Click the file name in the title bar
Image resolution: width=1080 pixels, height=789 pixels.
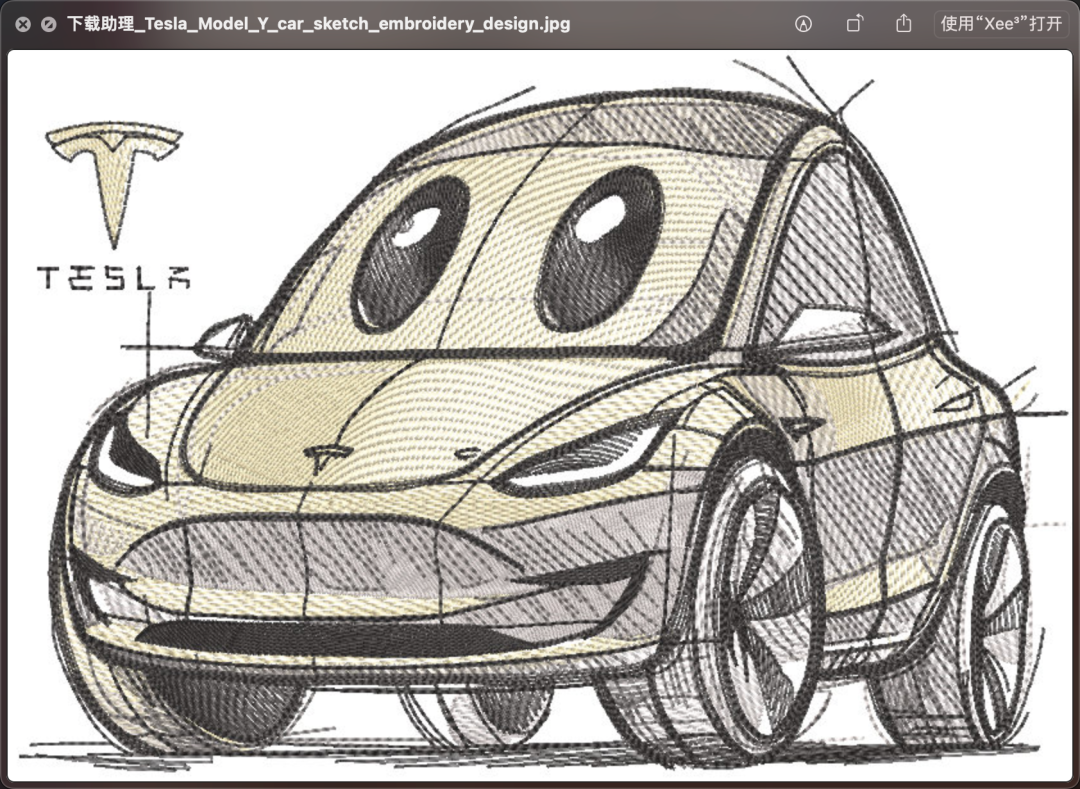pyautogui.click(x=318, y=24)
